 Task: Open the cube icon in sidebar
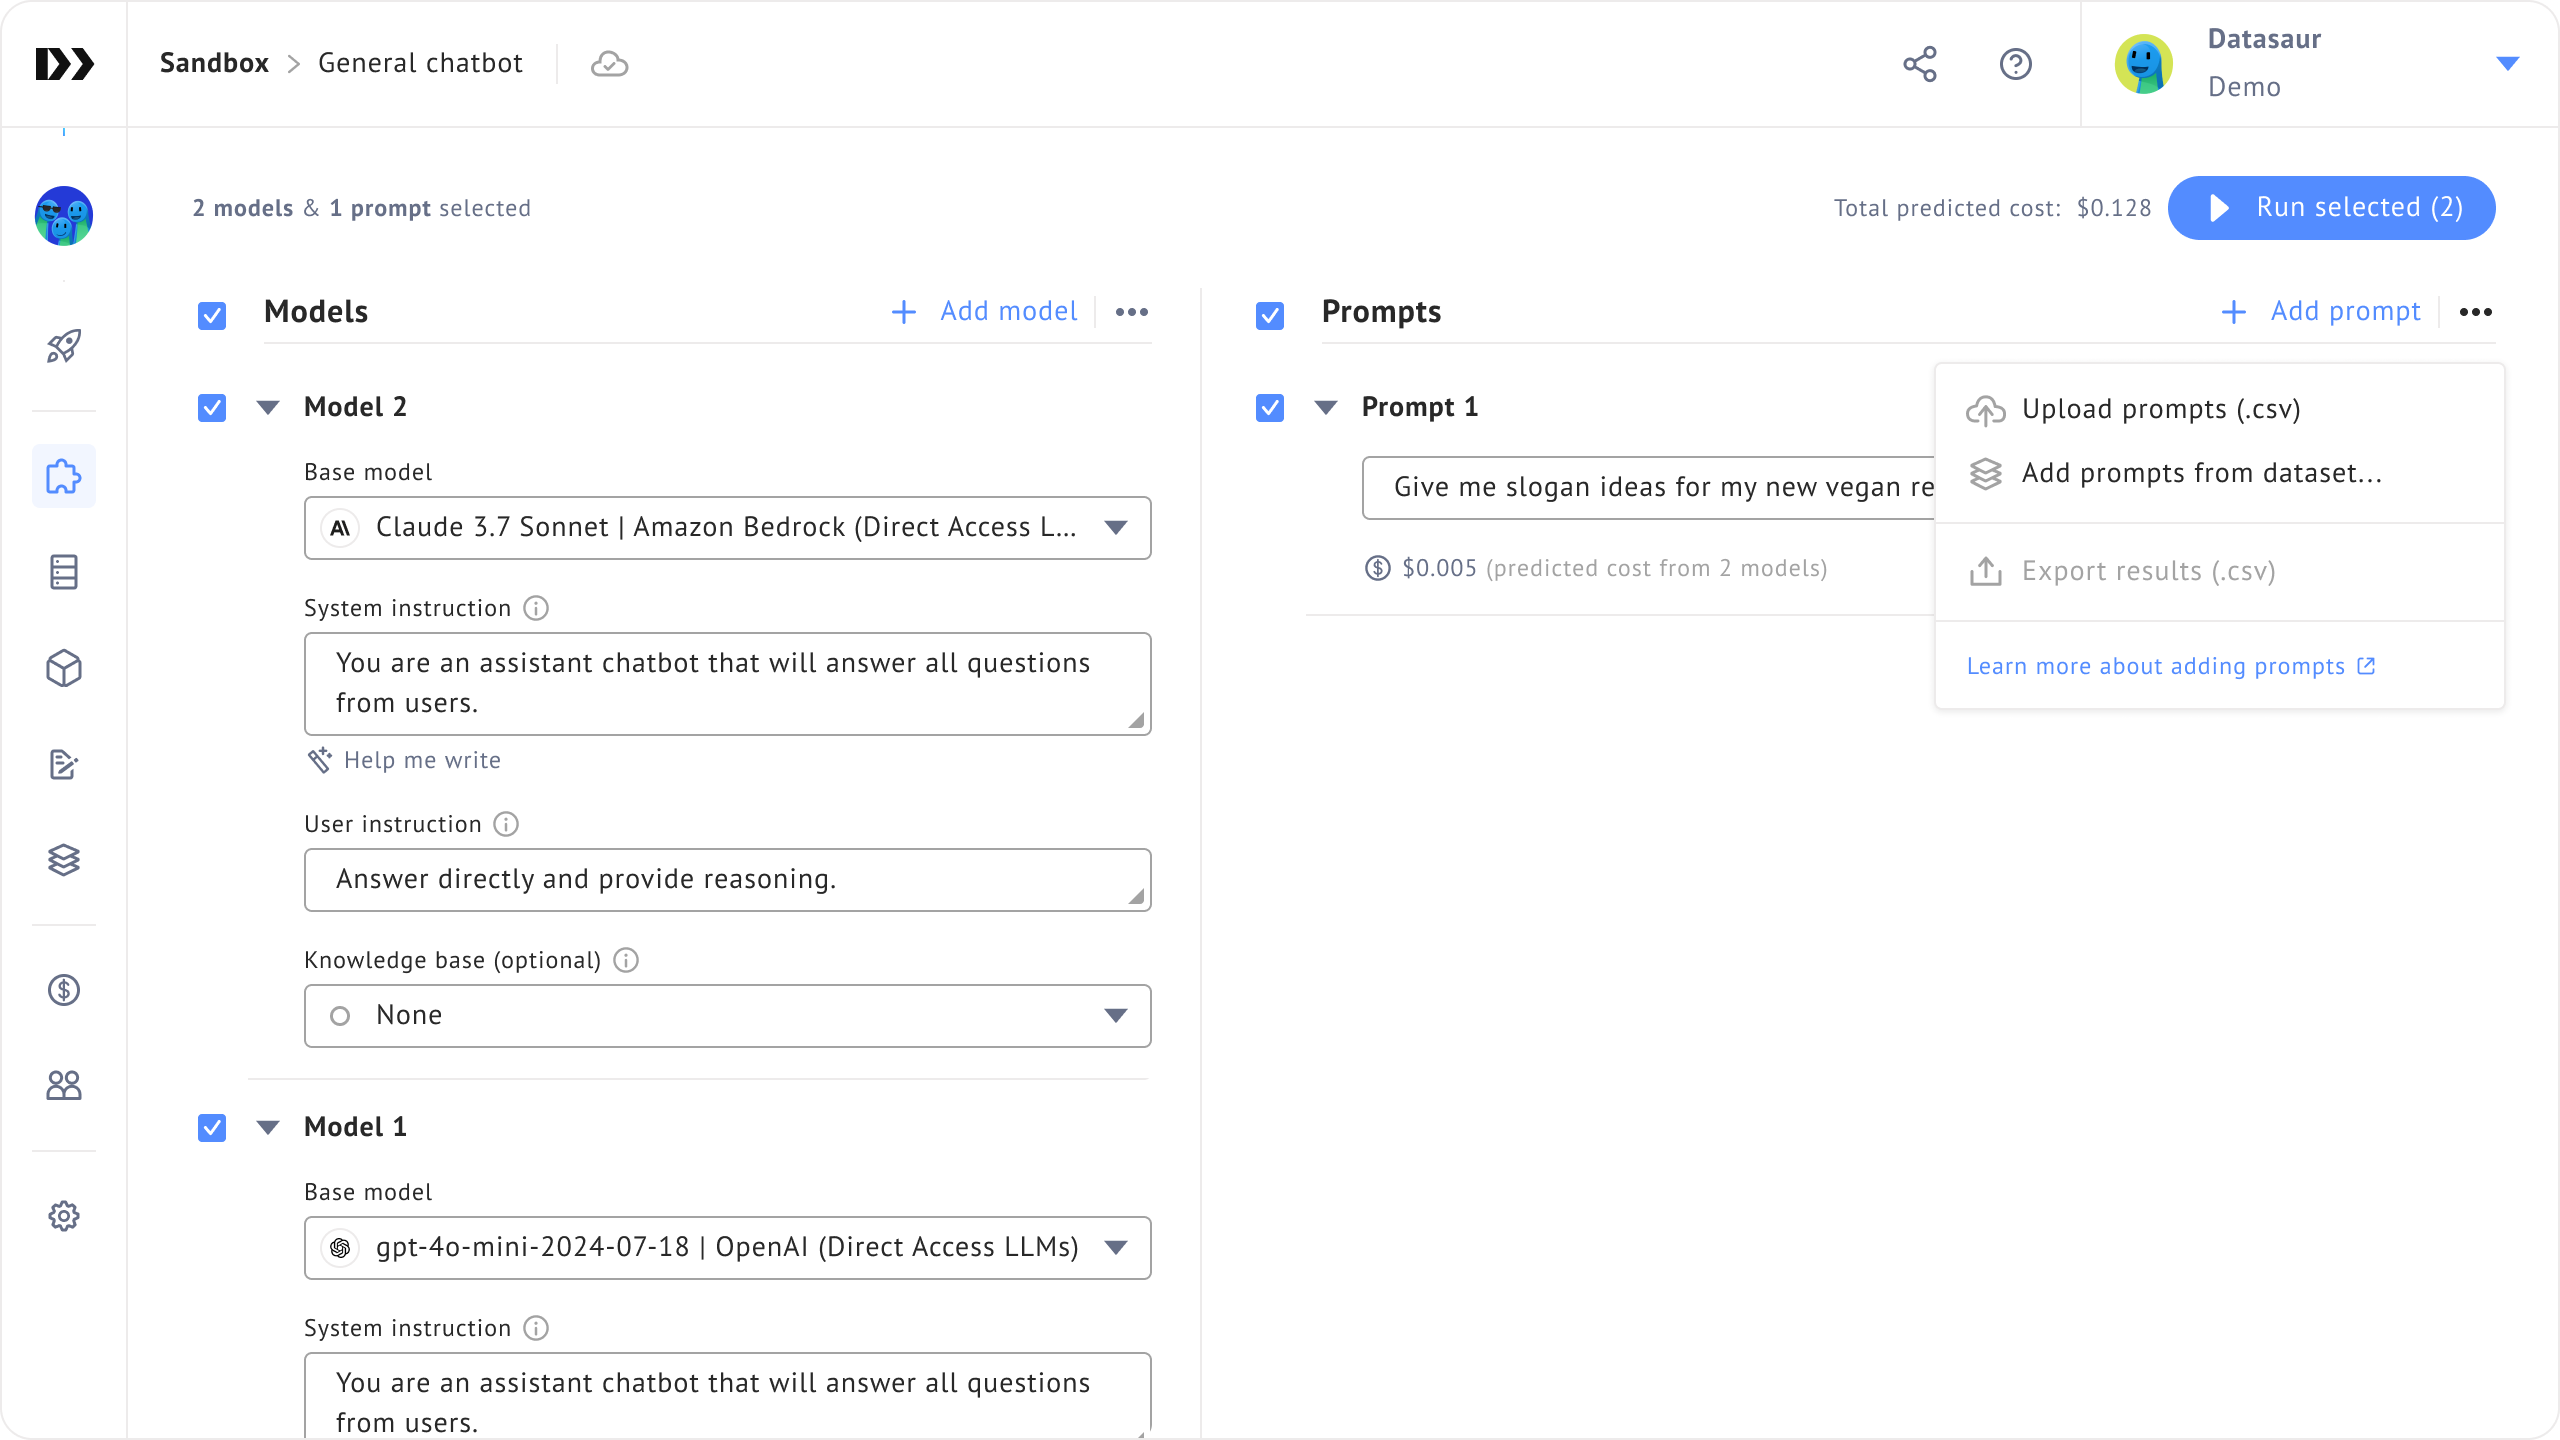(x=64, y=668)
